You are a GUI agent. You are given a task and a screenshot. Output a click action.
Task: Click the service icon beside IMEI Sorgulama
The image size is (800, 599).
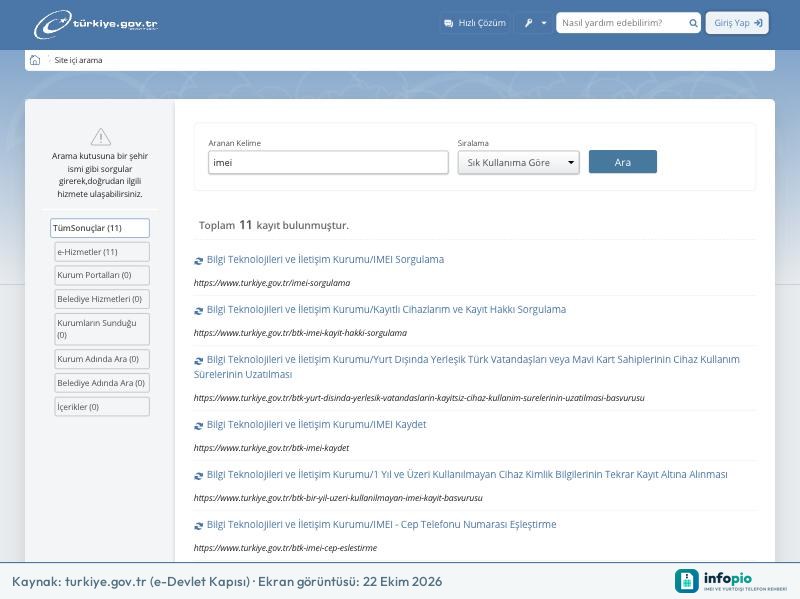pyautogui.click(x=198, y=261)
